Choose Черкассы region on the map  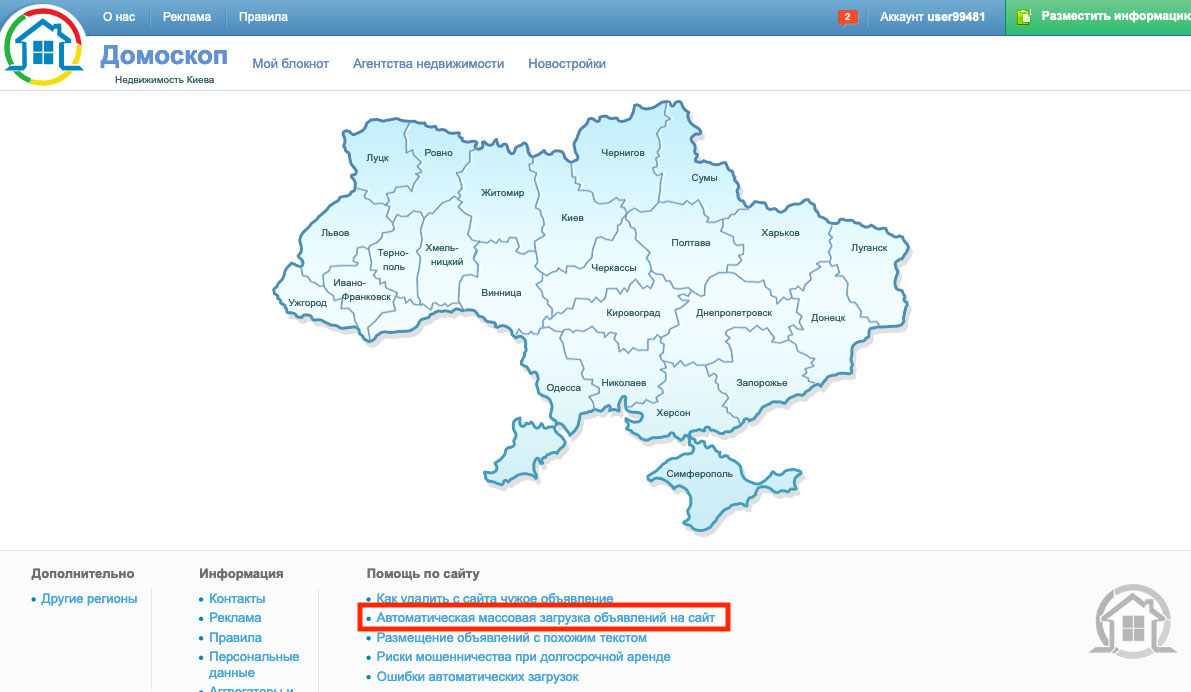[x=614, y=268]
